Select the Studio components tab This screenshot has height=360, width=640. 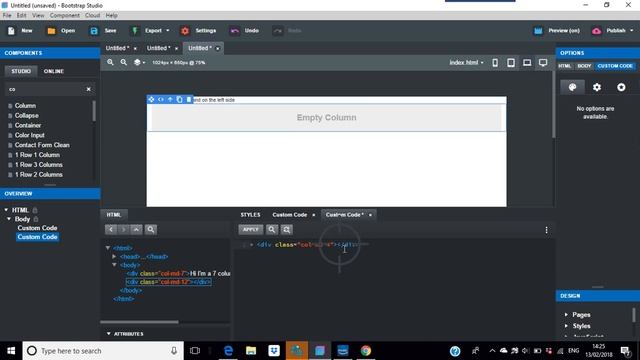pyautogui.click(x=21, y=71)
